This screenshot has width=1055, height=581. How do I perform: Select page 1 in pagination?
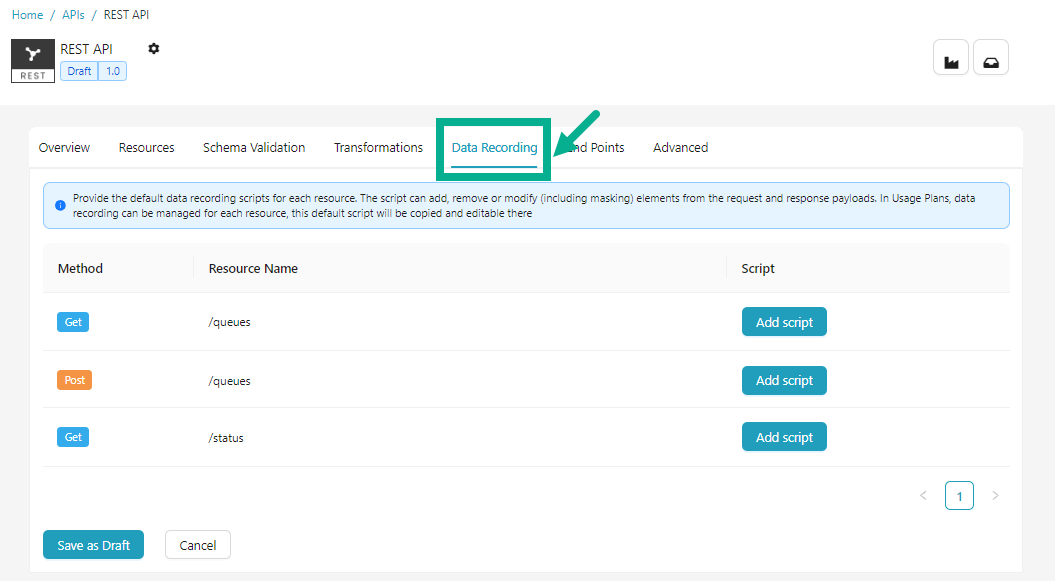(959, 496)
